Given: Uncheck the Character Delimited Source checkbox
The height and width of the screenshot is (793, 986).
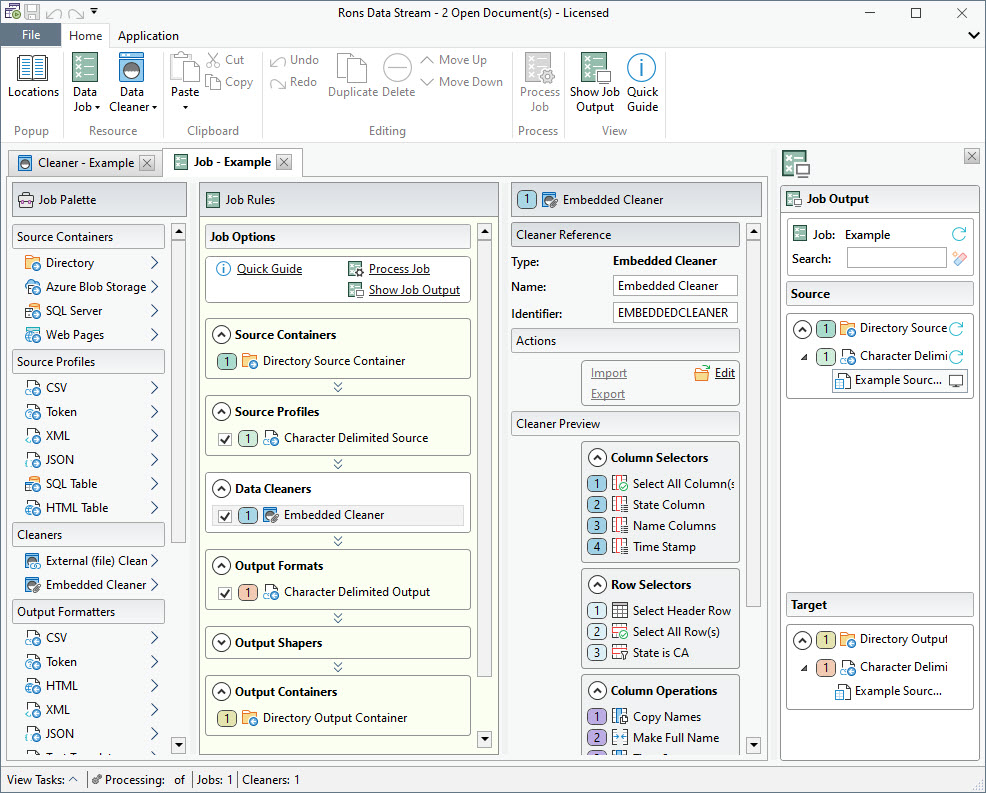Looking at the screenshot, I should click(225, 438).
